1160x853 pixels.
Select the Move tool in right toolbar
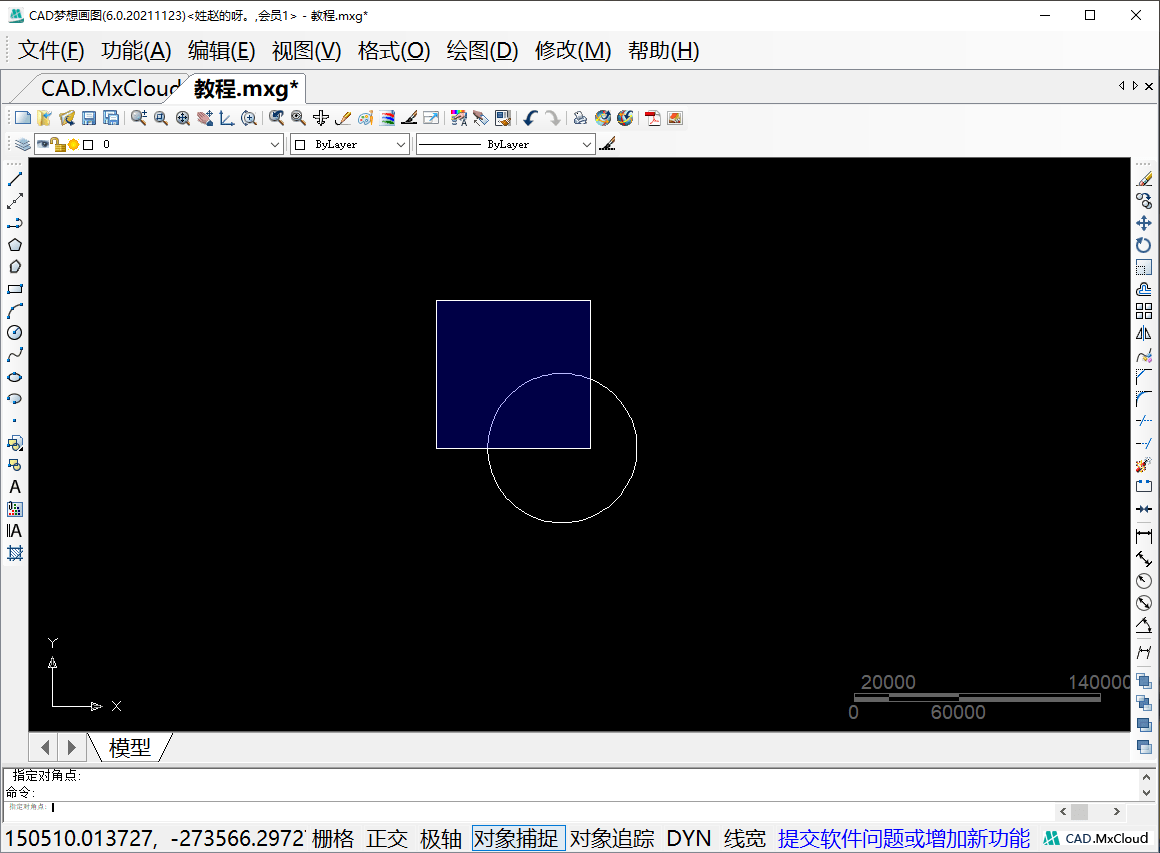(1144, 223)
